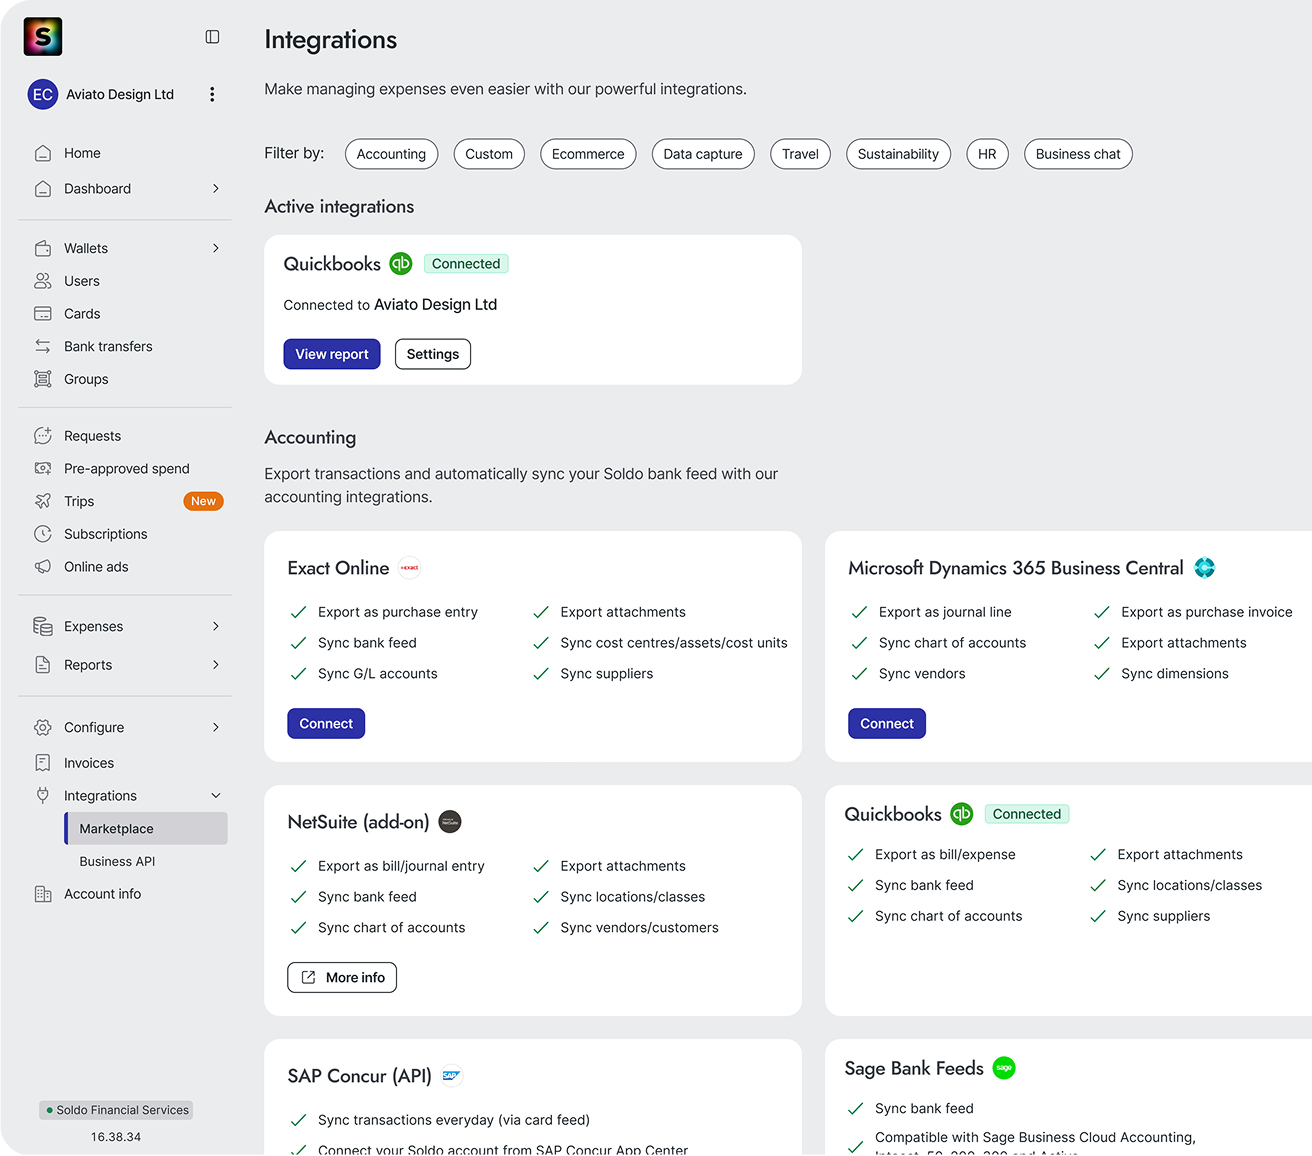
Task: Enable the Travel filter
Action: pos(800,154)
